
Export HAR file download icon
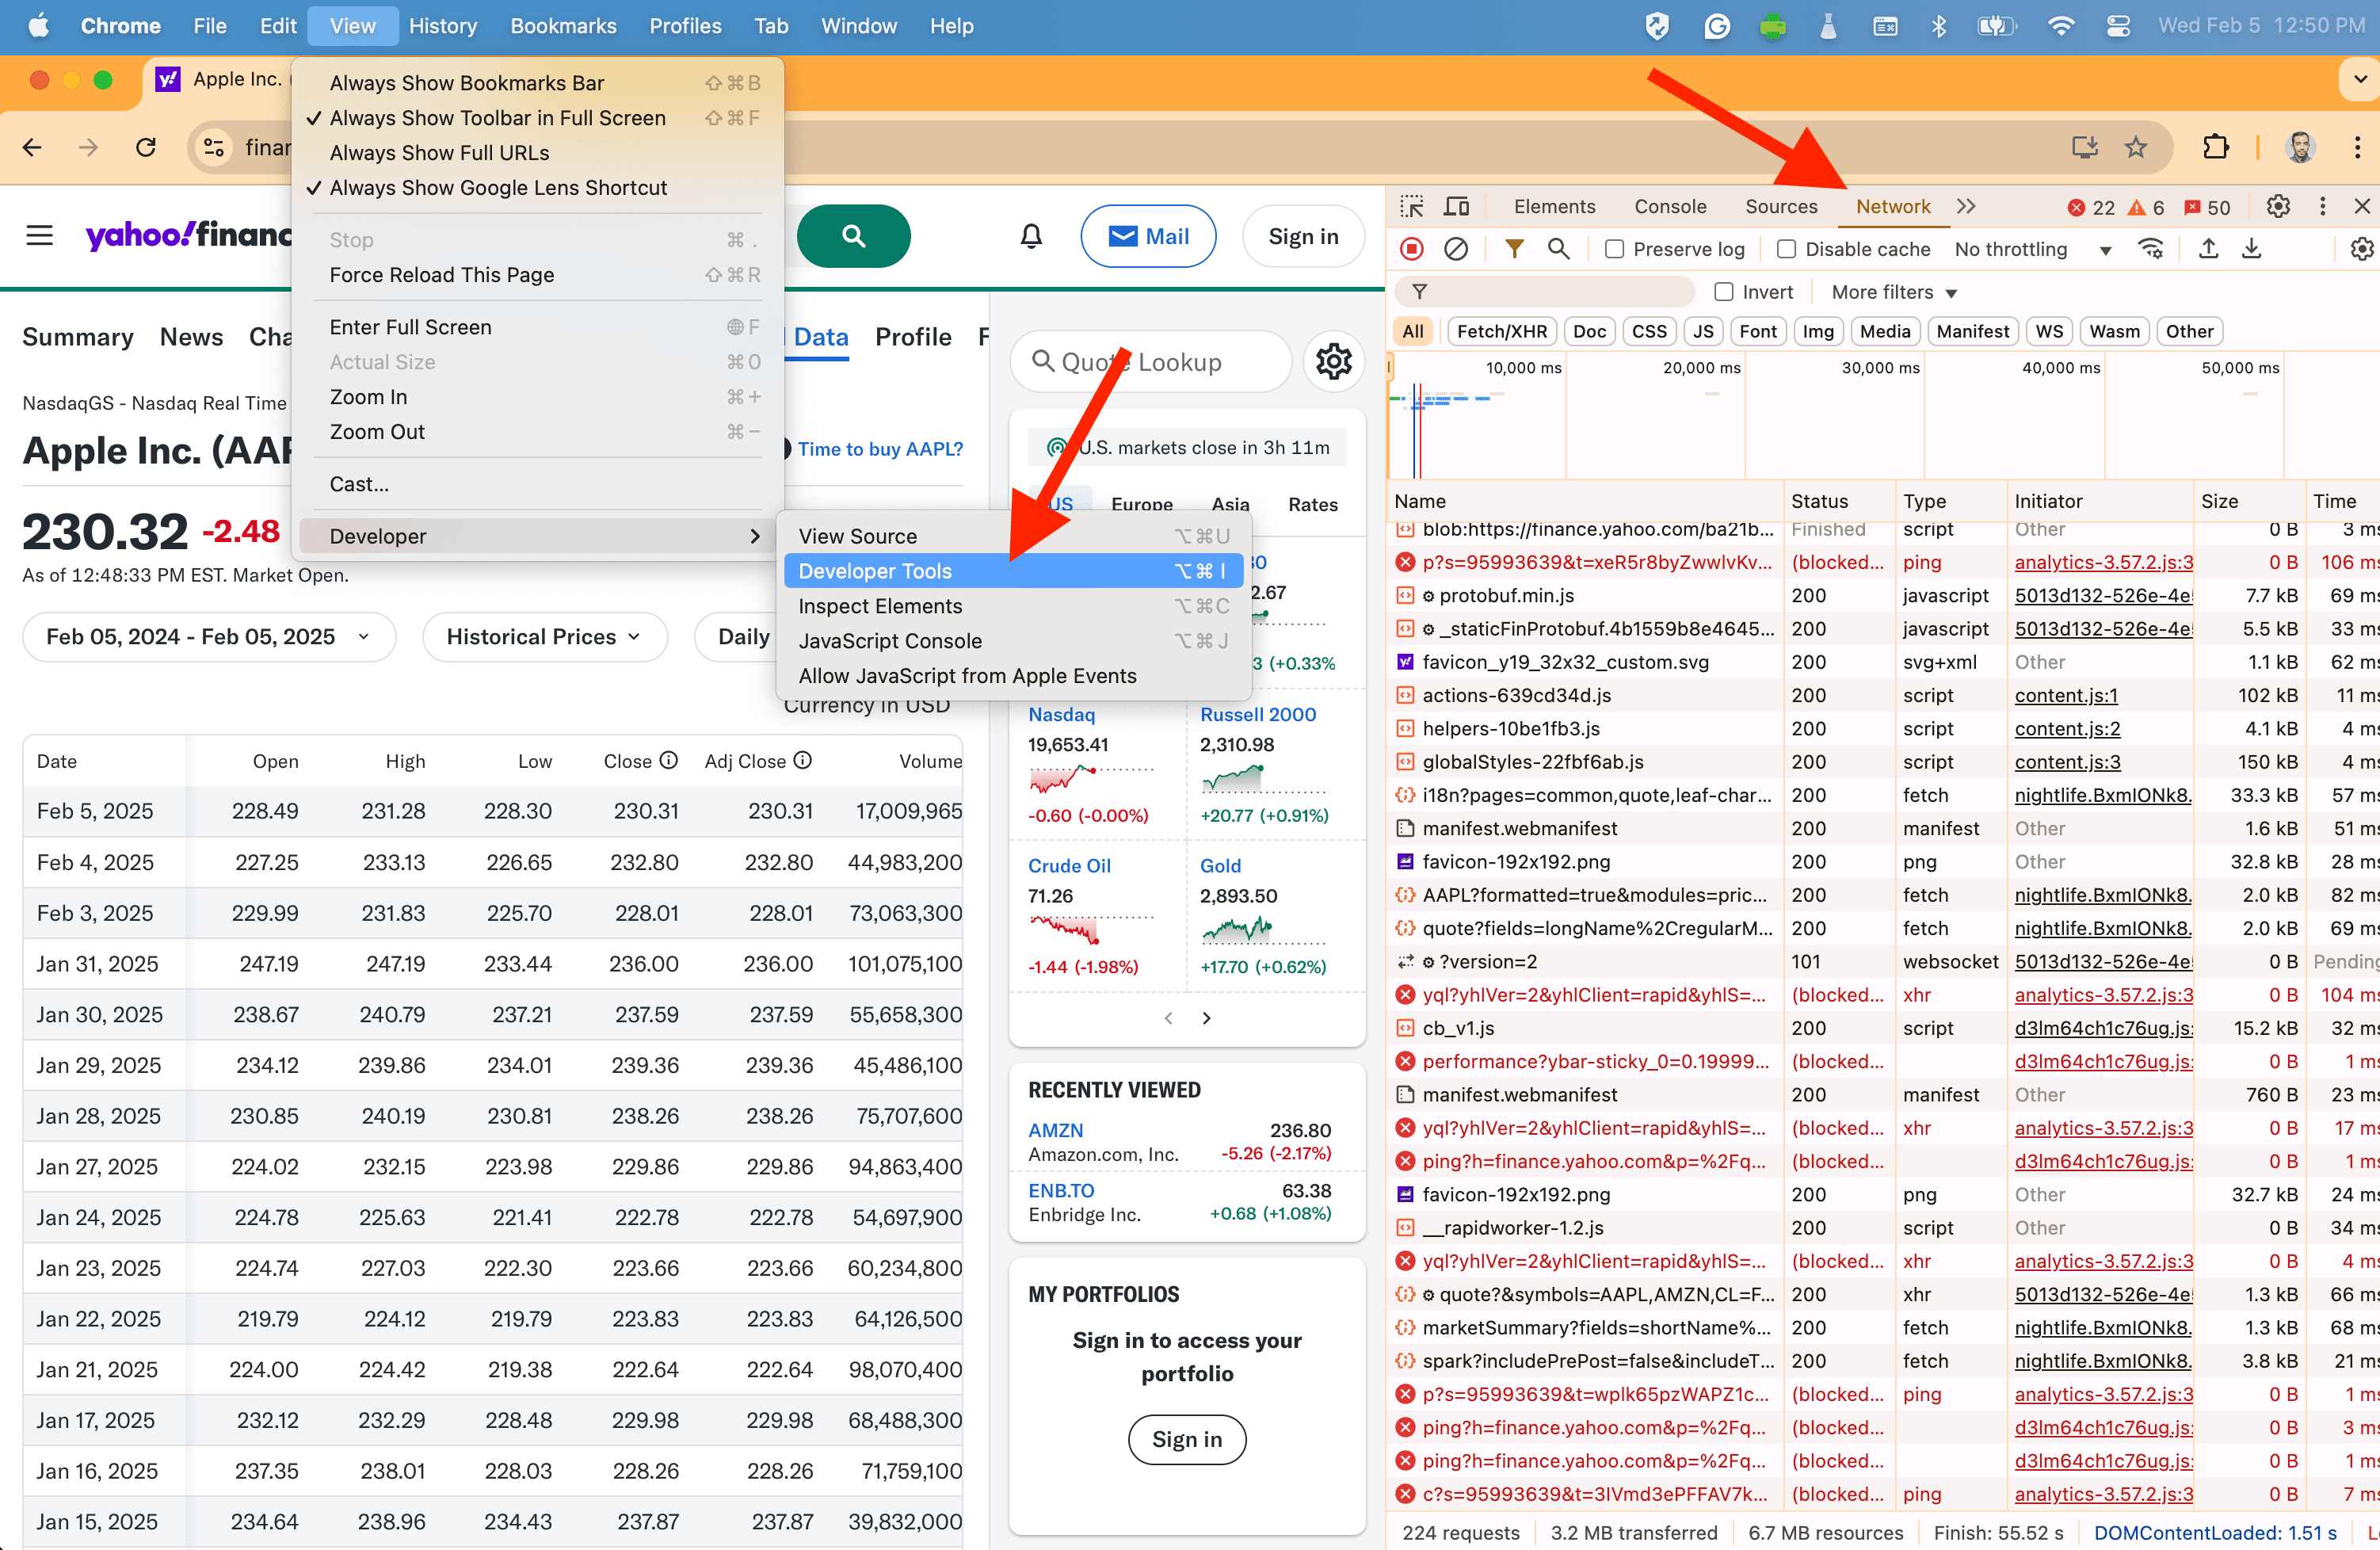[x=2252, y=249]
